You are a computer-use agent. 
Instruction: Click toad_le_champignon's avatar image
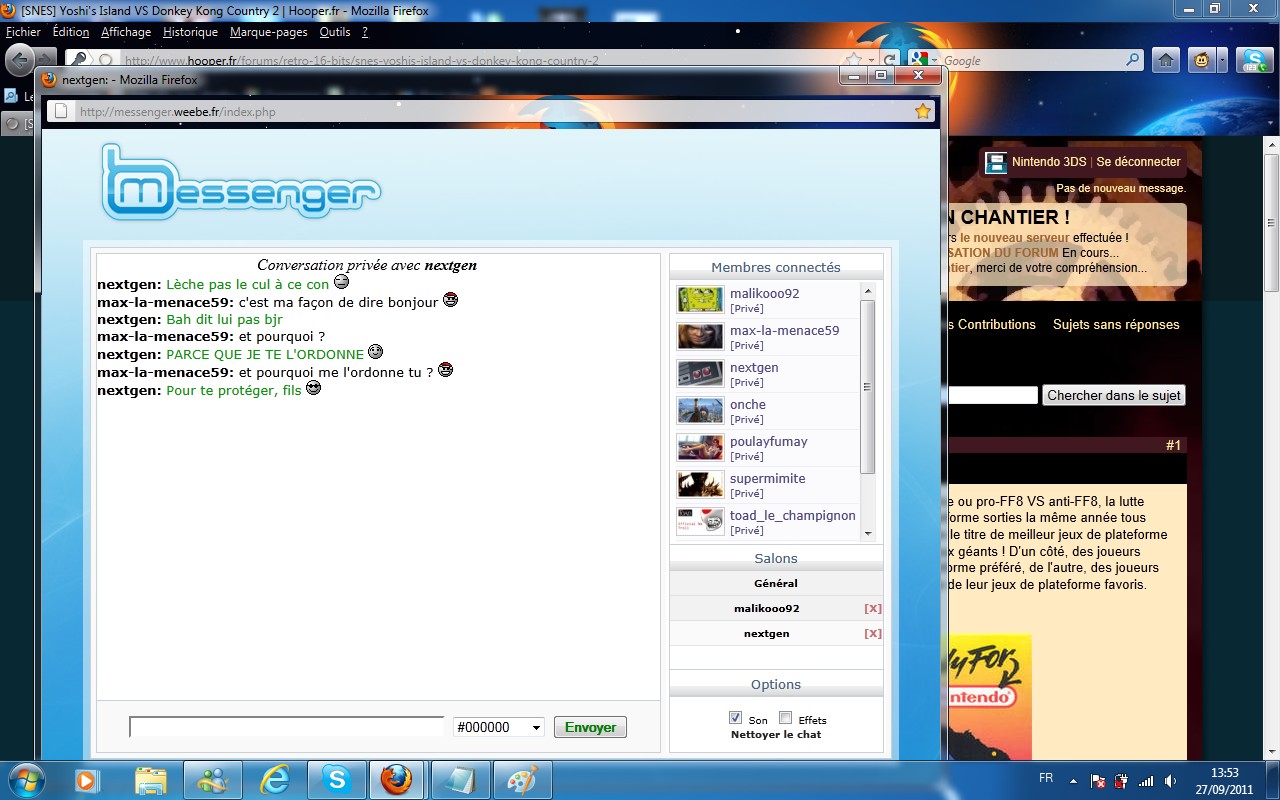700,522
